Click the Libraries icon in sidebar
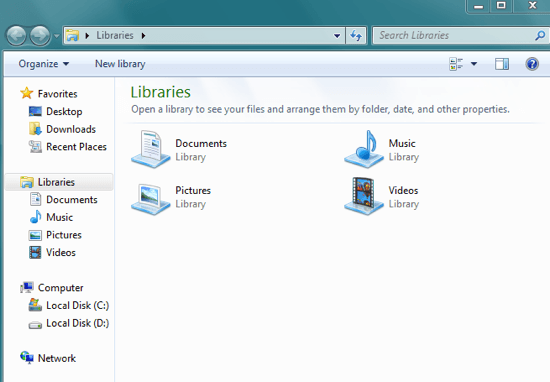 pyautogui.click(x=27, y=182)
